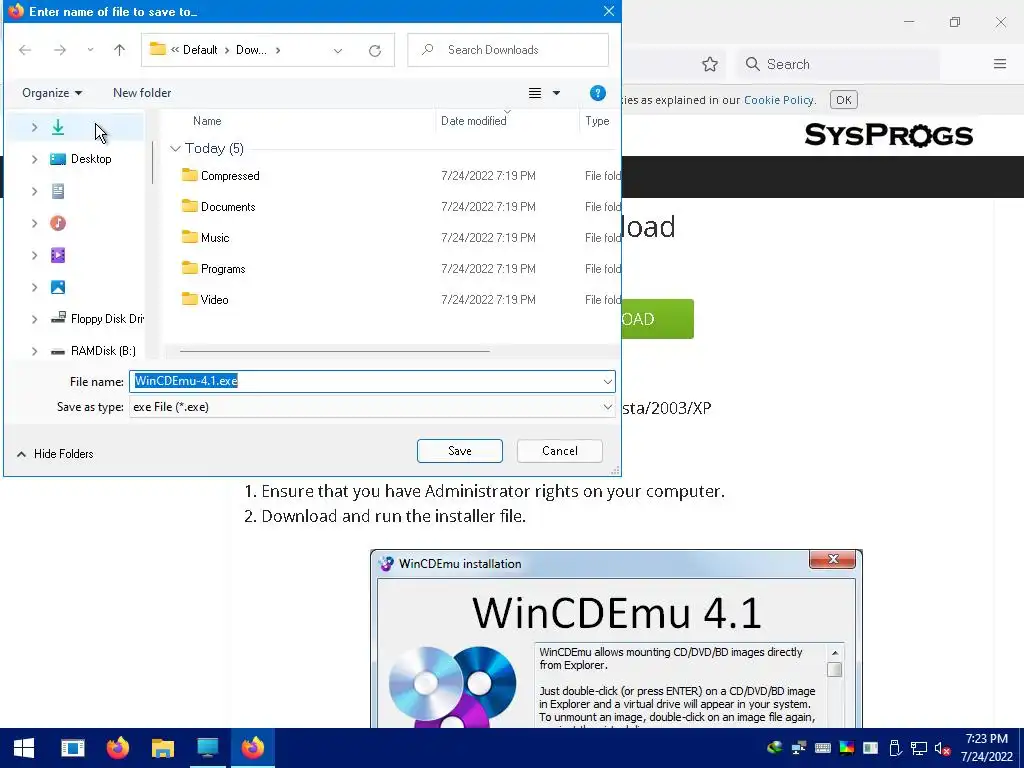Screen dimensions: 1024x768
Task: Open view options dropdown arrow
Action: tap(556, 93)
